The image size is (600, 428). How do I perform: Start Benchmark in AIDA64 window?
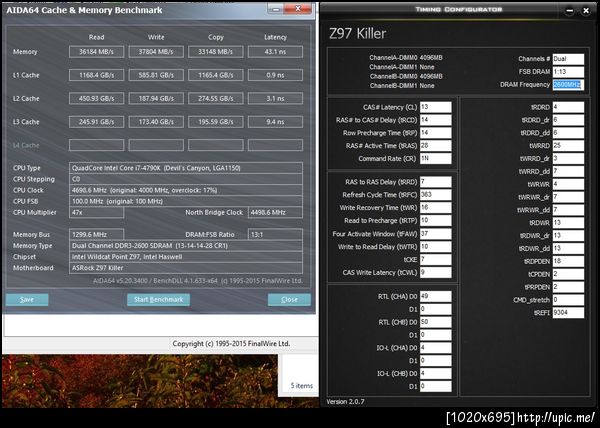click(158, 299)
